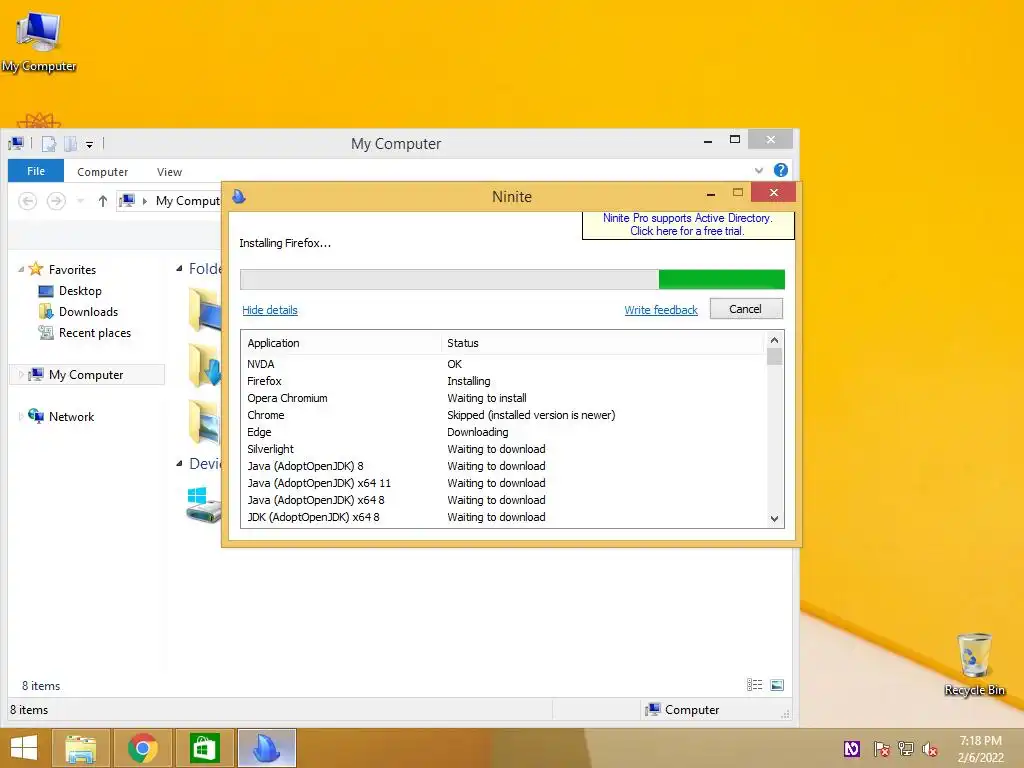Click the Write feedback link
This screenshot has height=768, width=1024.
point(661,310)
